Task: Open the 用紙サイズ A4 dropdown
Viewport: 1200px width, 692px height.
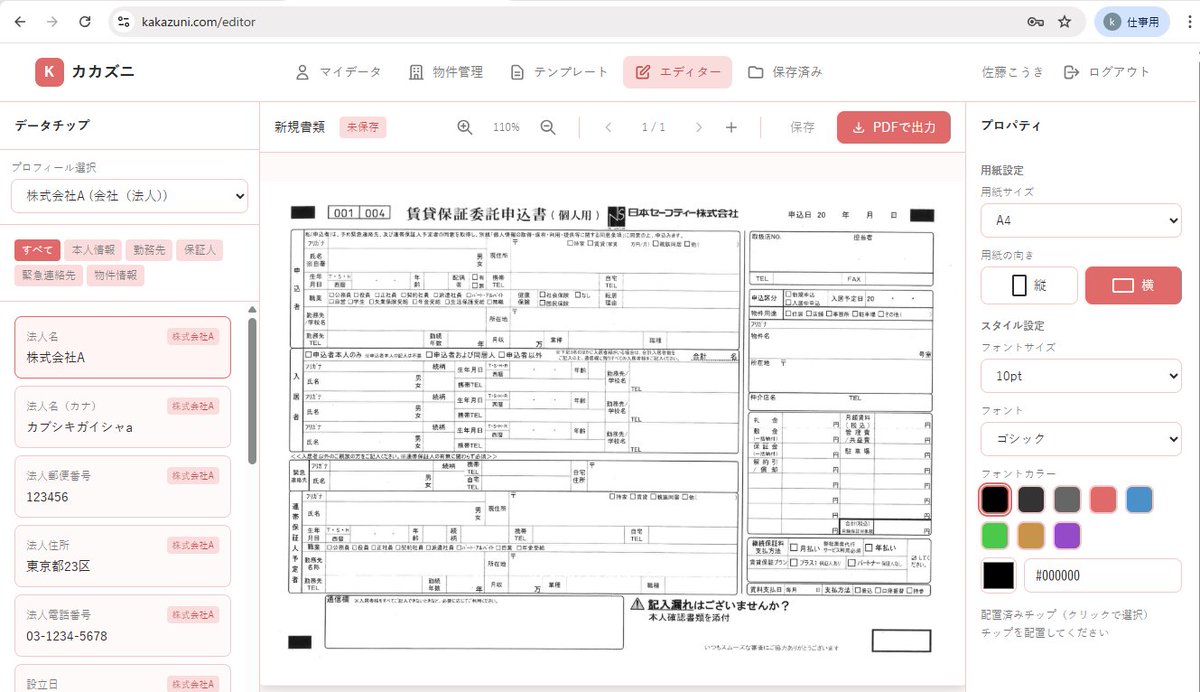Action: (x=1081, y=220)
